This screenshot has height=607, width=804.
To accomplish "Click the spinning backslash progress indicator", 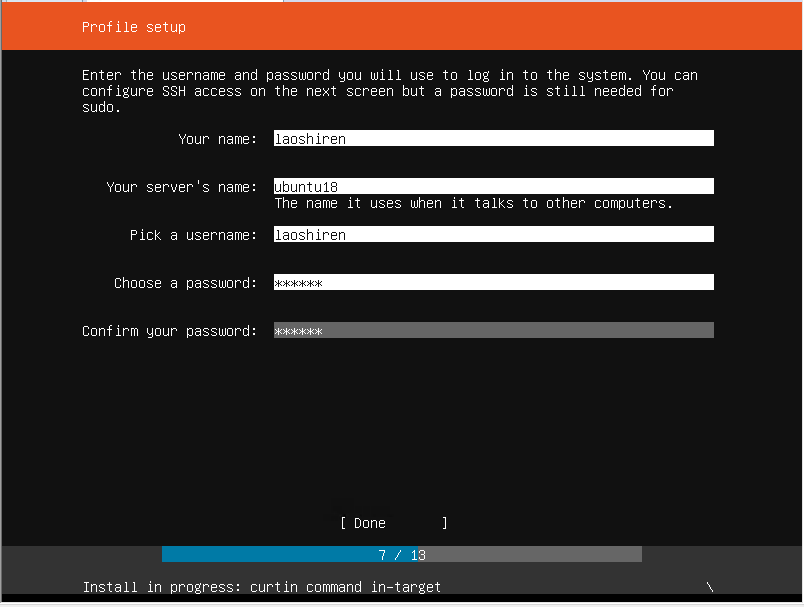I will click(710, 587).
